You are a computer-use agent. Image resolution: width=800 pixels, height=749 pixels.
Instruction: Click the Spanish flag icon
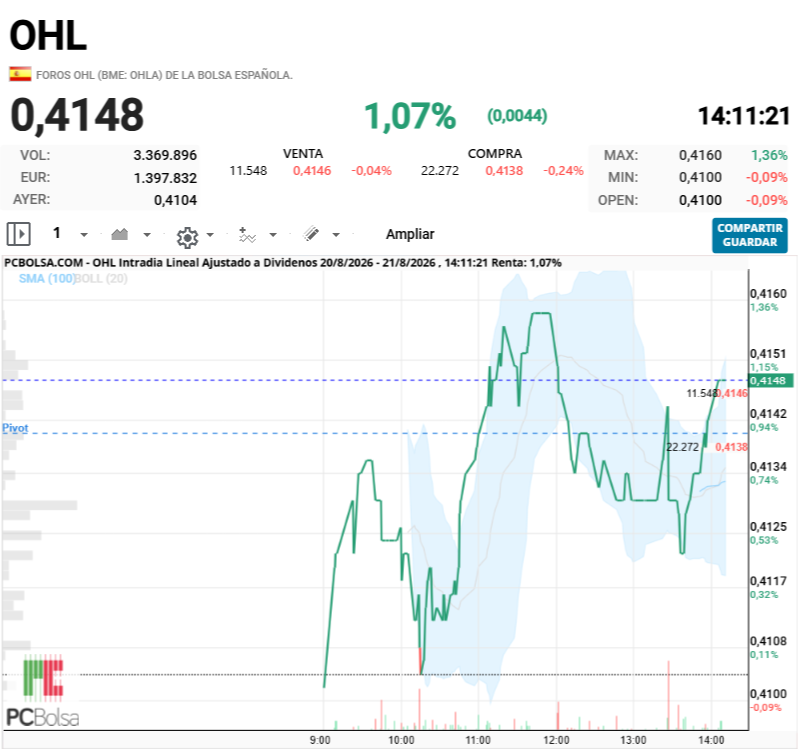20,74
